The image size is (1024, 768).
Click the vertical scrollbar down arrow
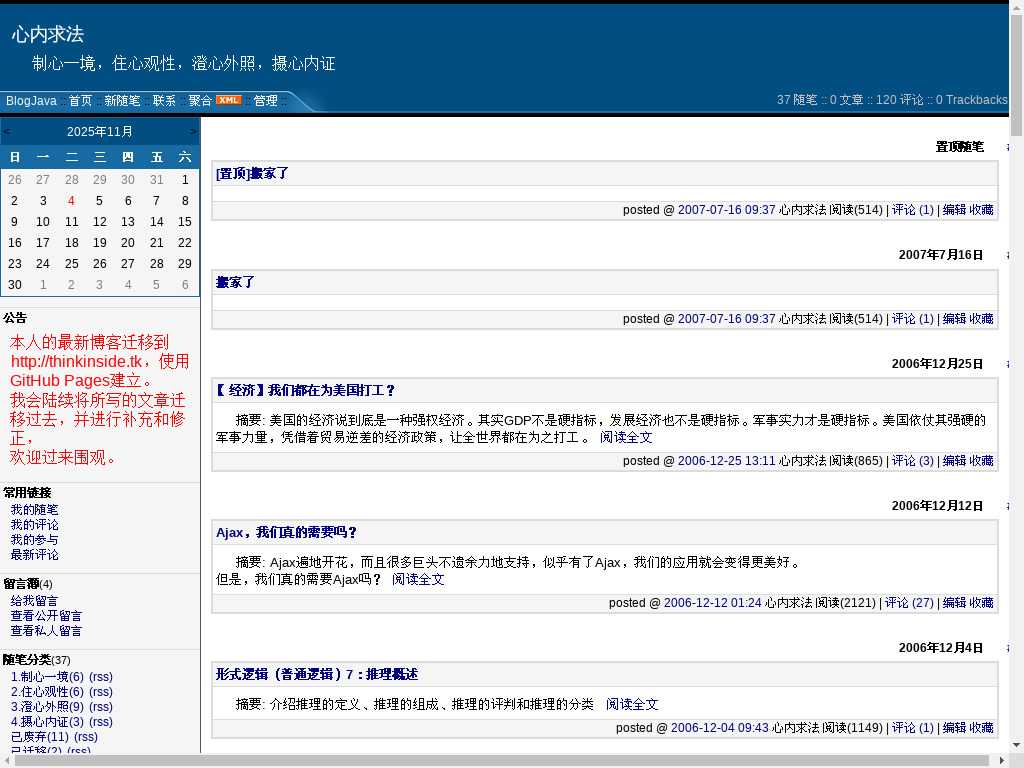(x=1016, y=744)
